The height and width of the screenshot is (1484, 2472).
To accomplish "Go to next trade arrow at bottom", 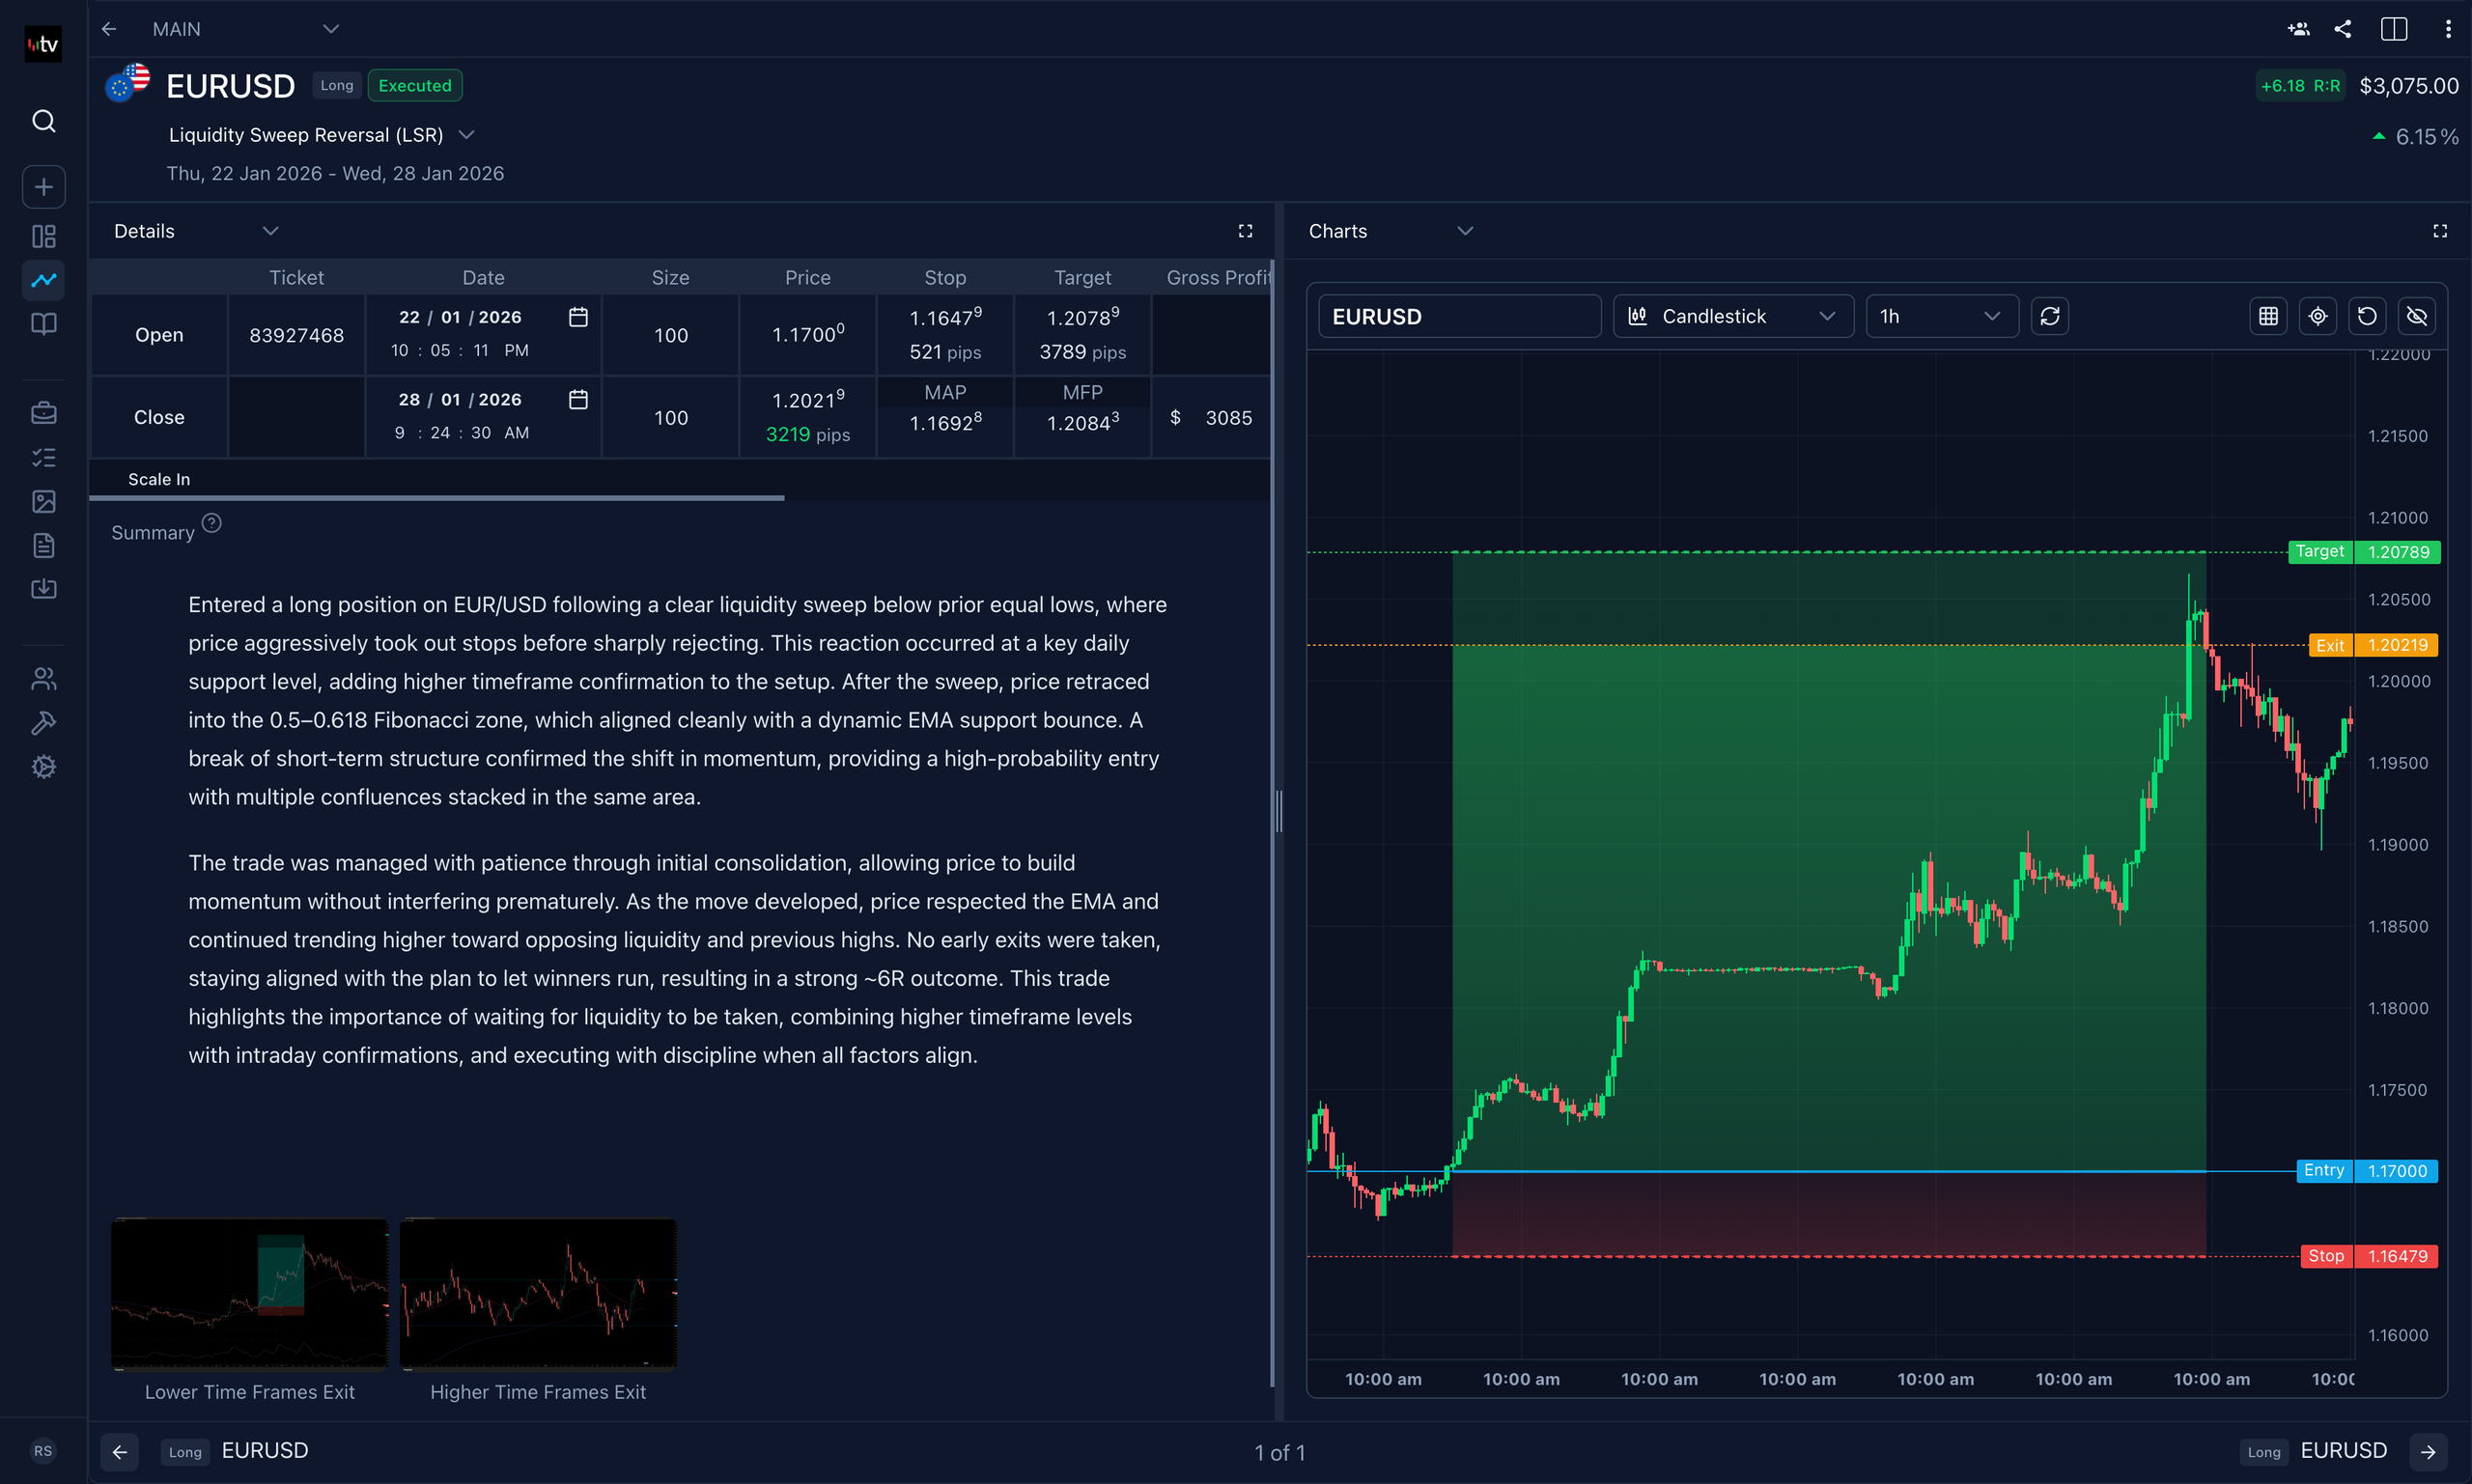I will pyautogui.click(x=2428, y=1451).
